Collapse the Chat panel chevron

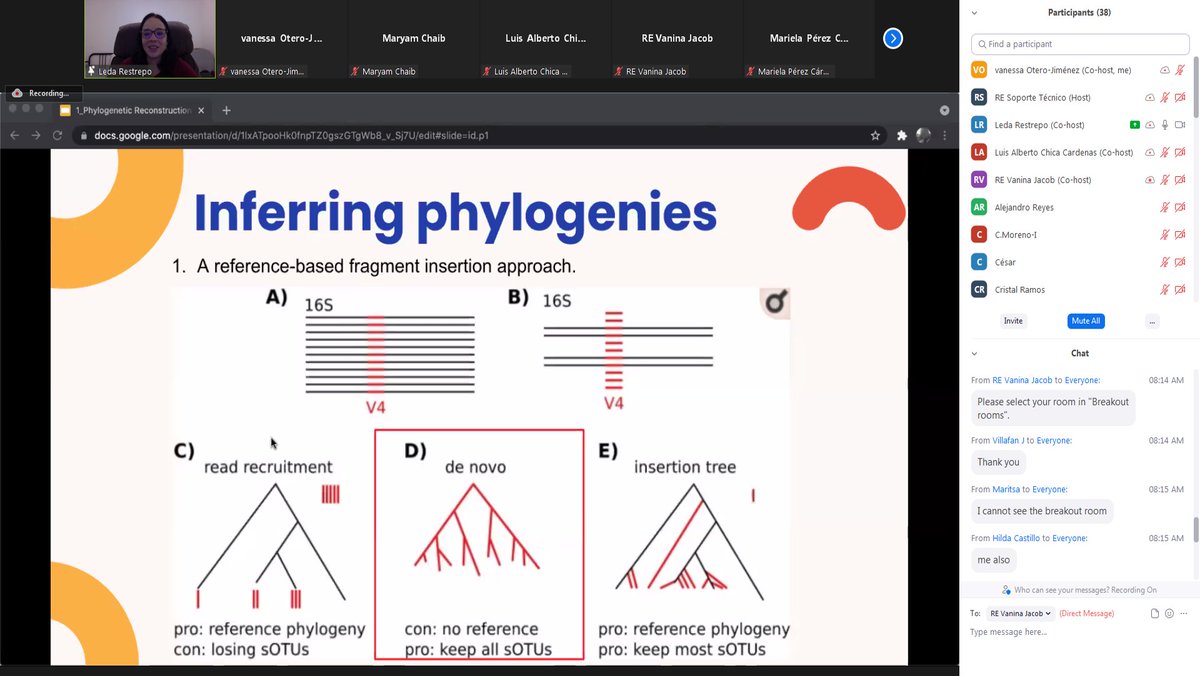[975, 353]
